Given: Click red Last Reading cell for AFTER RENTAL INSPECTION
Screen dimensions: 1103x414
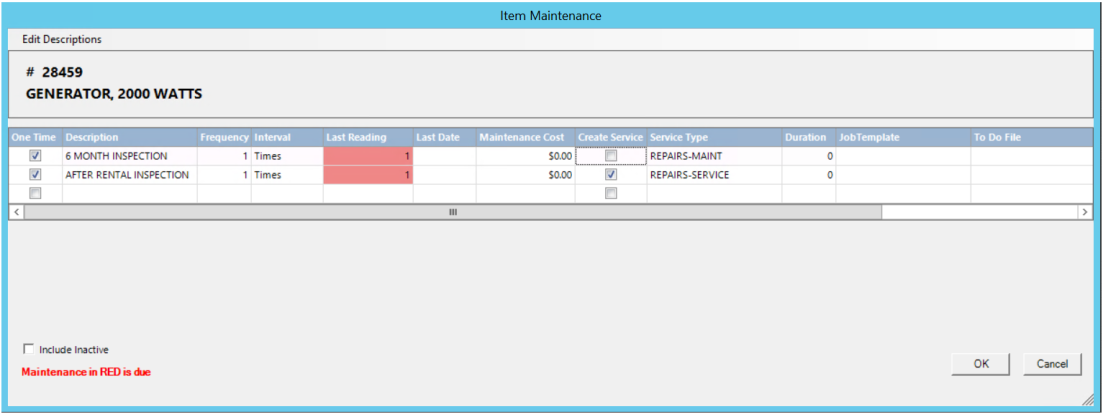Looking at the screenshot, I should click(368, 174).
